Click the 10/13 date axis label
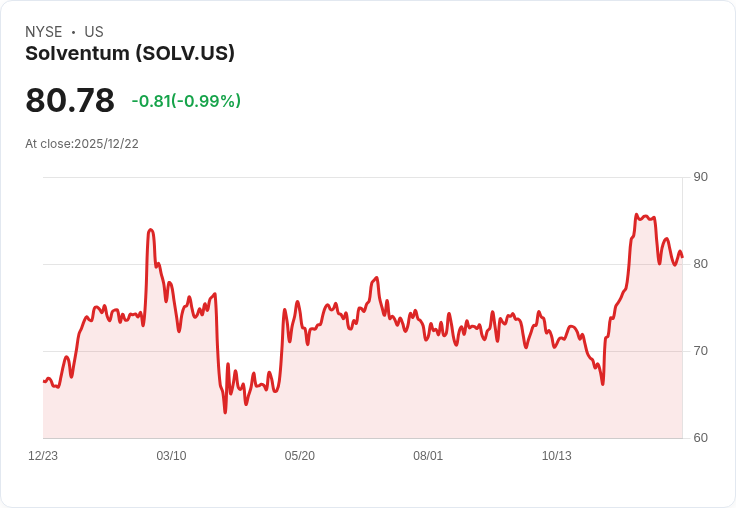This screenshot has width=736, height=508. pyautogui.click(x=556, y=456)
